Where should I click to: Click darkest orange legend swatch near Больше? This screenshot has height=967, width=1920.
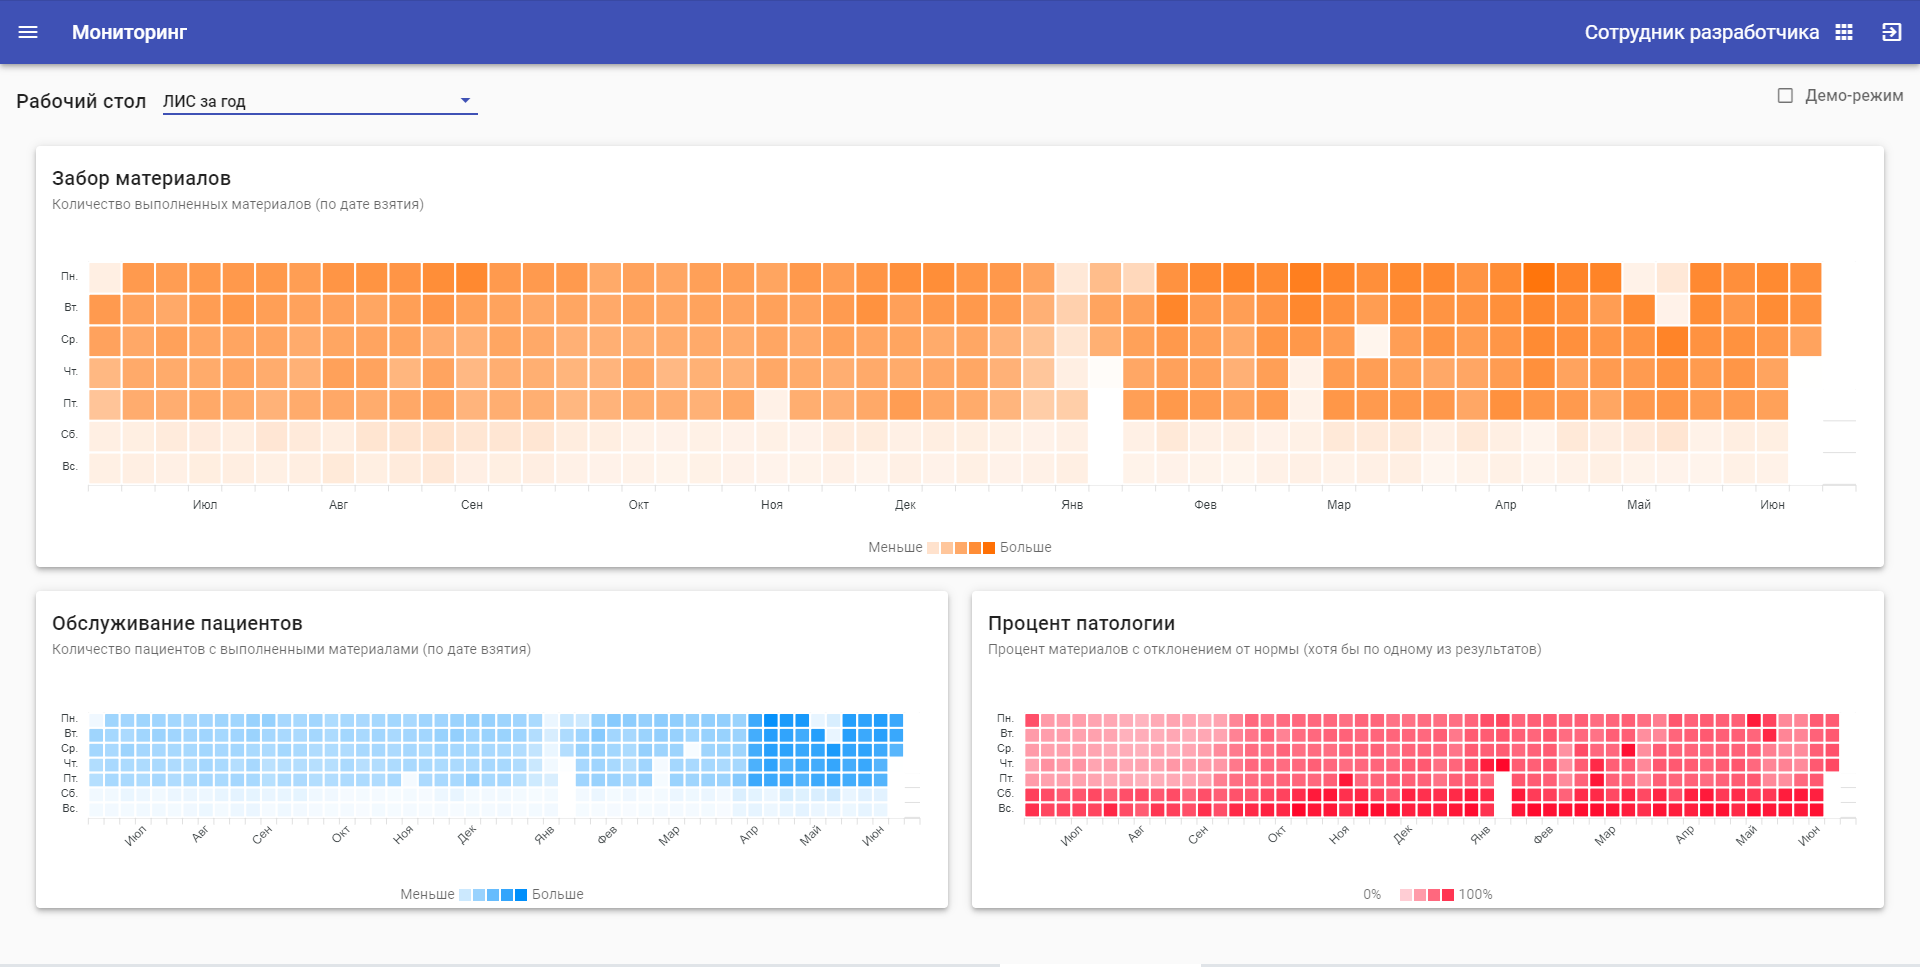[989, 548]
